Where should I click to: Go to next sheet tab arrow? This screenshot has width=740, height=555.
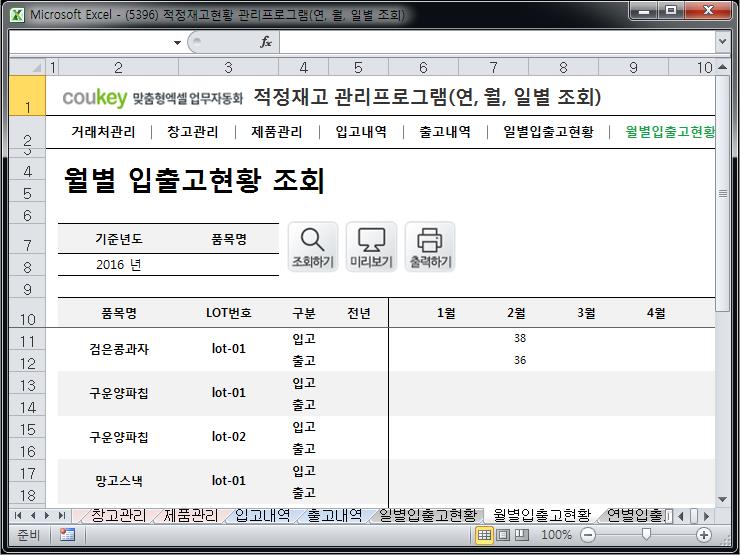click(47, 515)
